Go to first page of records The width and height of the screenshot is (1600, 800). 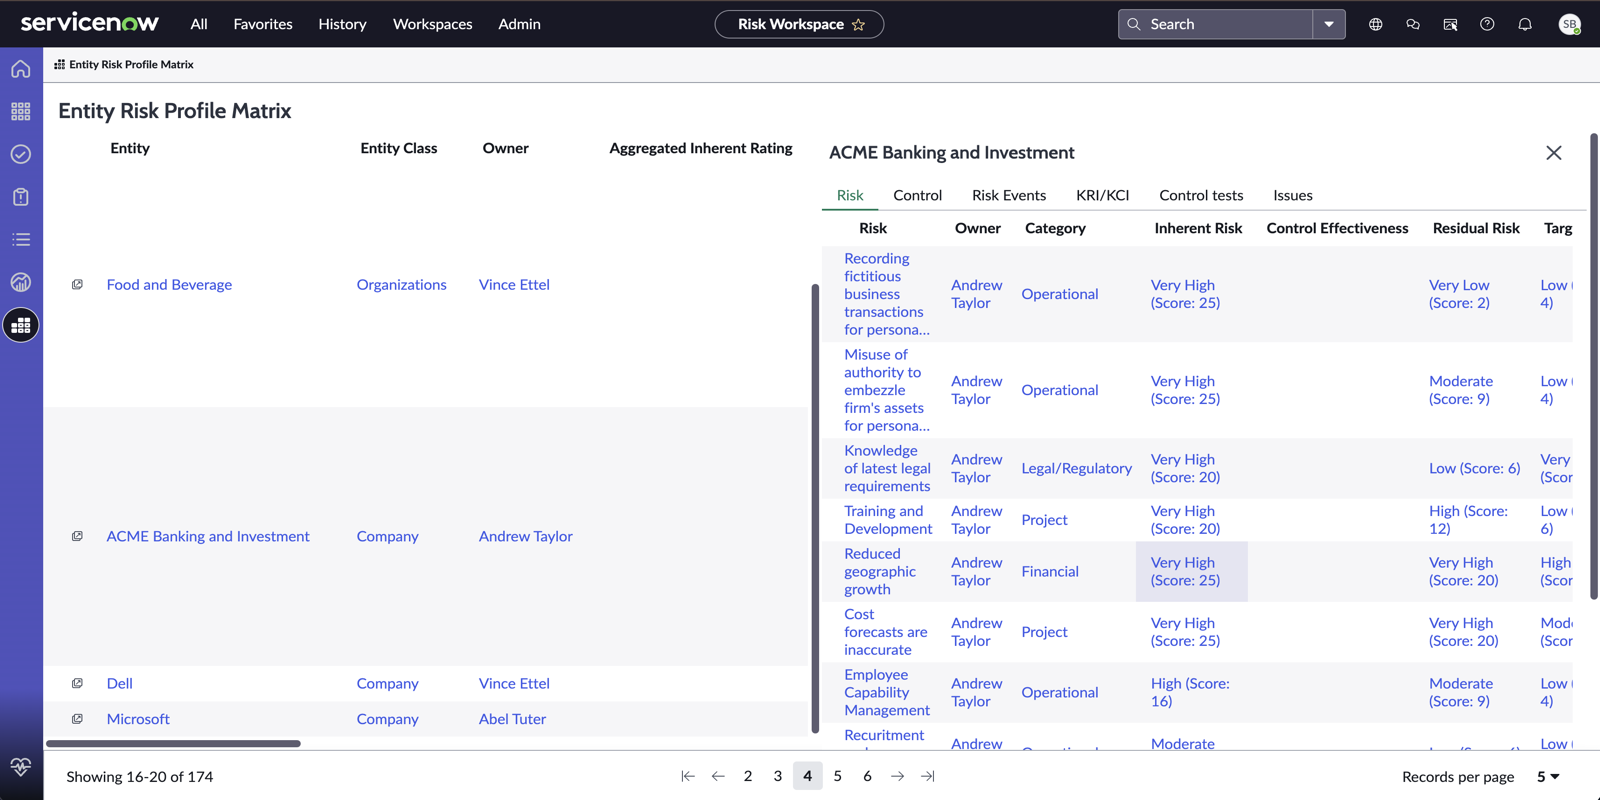tap(688, 776)
